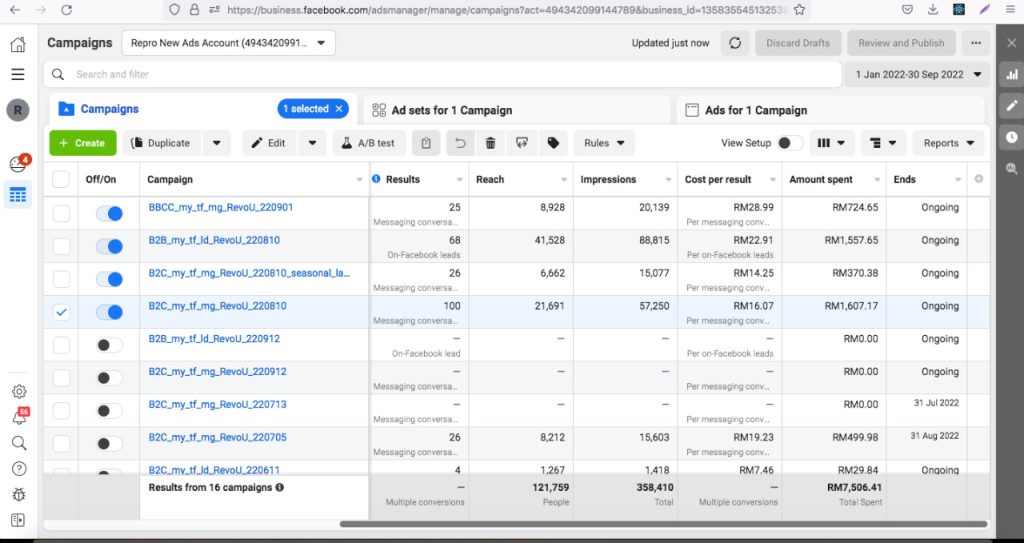The height and width of the screenshot is (543, 1024).
Task: Click the Edit button
Action: 269,143
